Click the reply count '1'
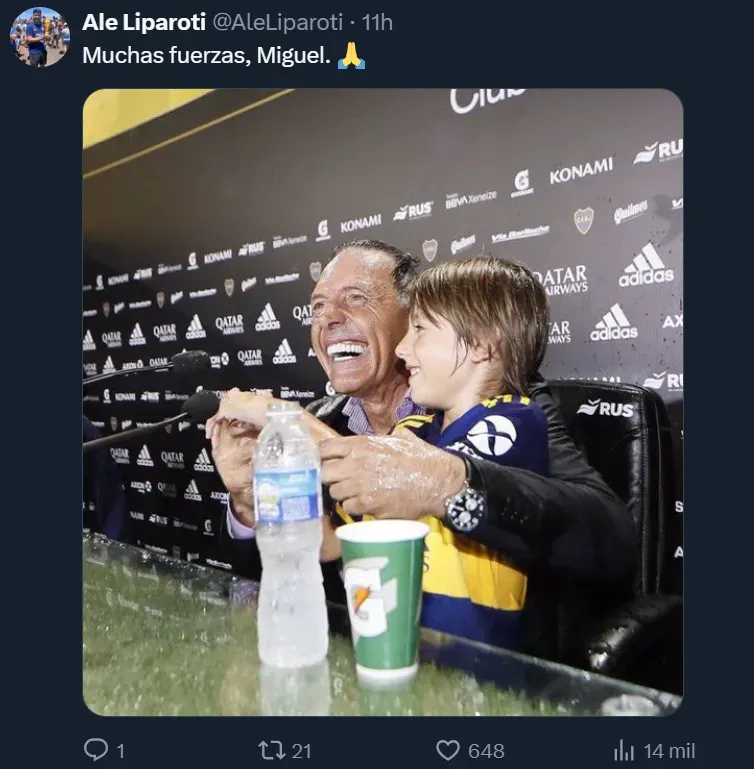 click(x=120, y=750)
